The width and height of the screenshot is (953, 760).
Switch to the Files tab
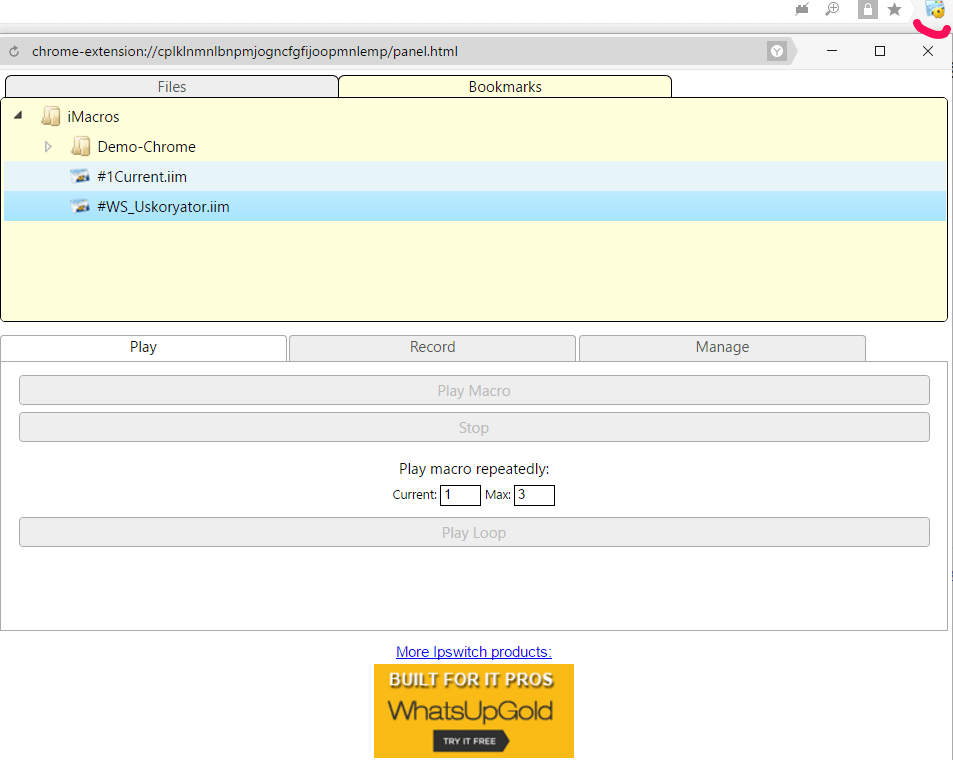click(171, 87)
